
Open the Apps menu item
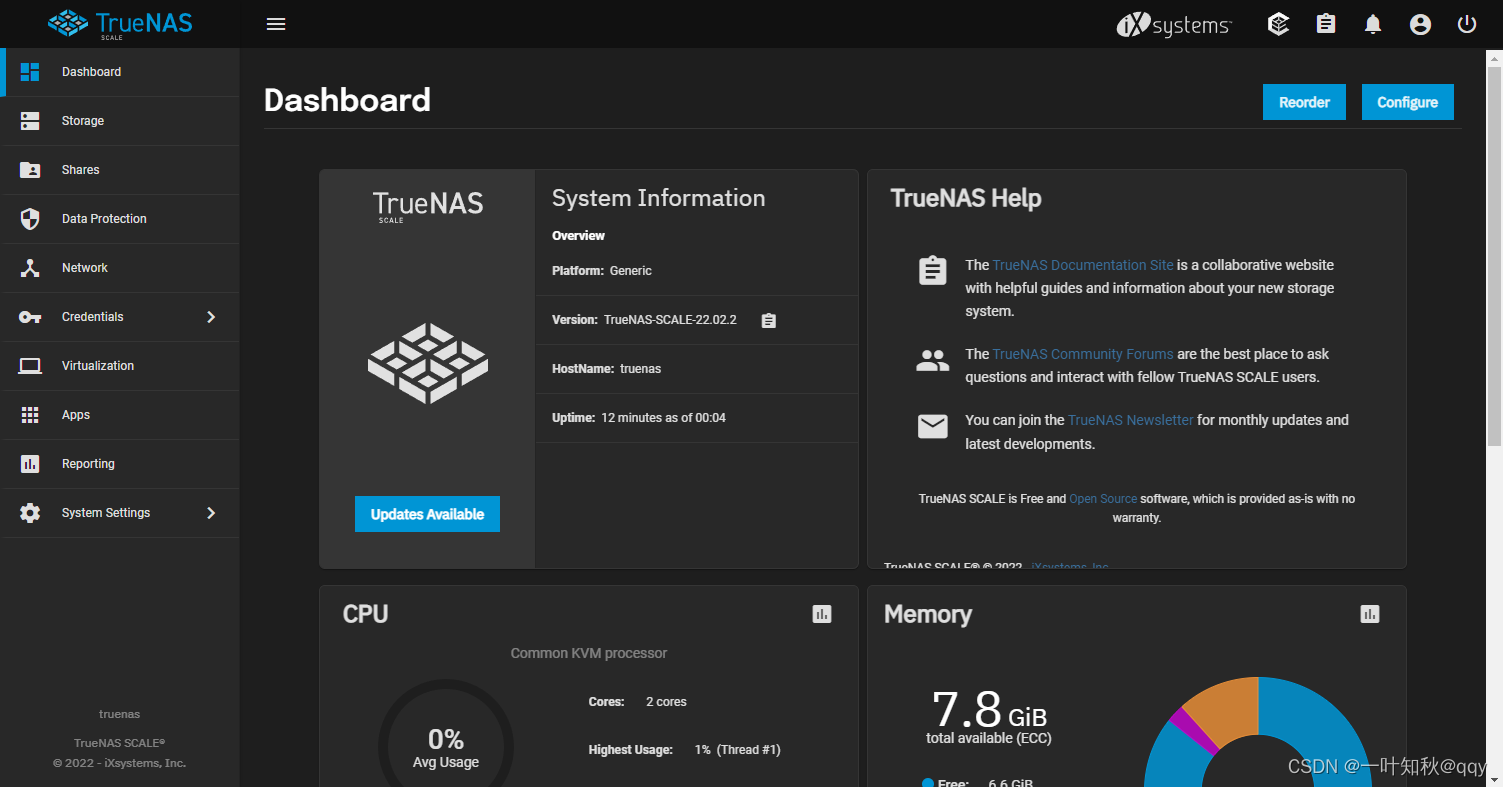[x=120, y=415]
